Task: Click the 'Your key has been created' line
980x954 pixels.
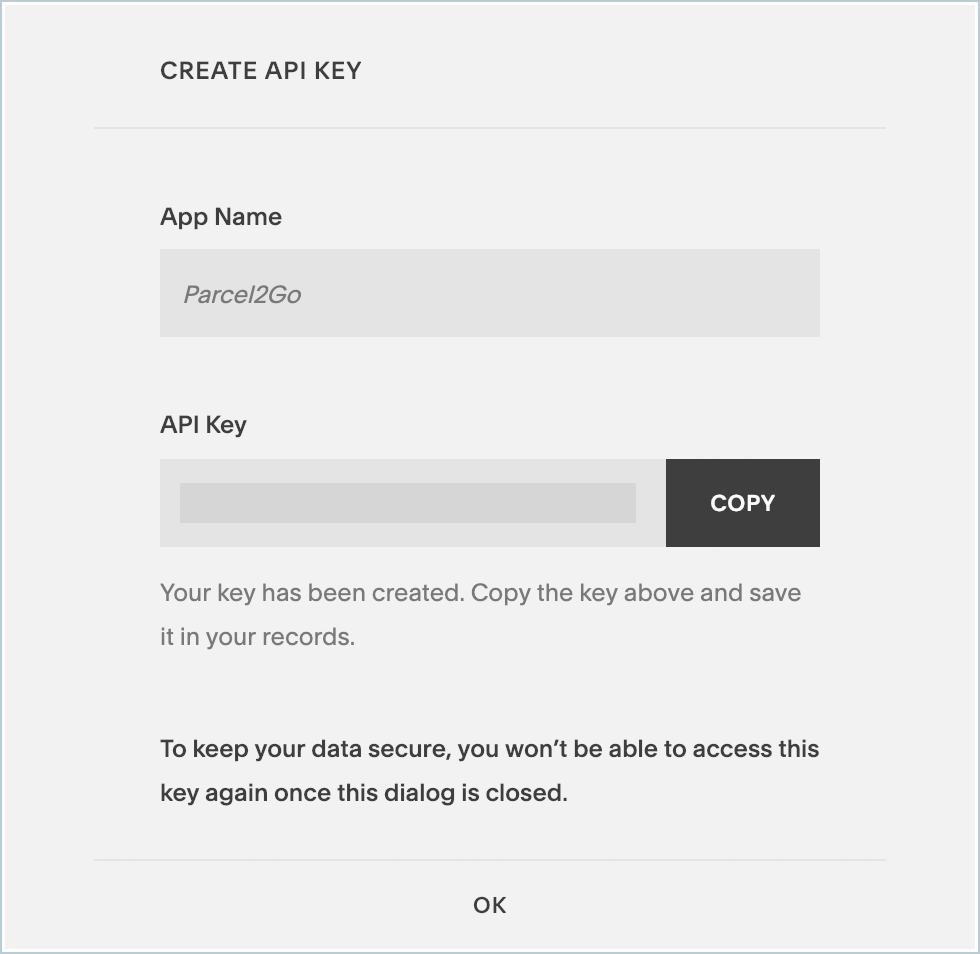Action: click(480, 593)
